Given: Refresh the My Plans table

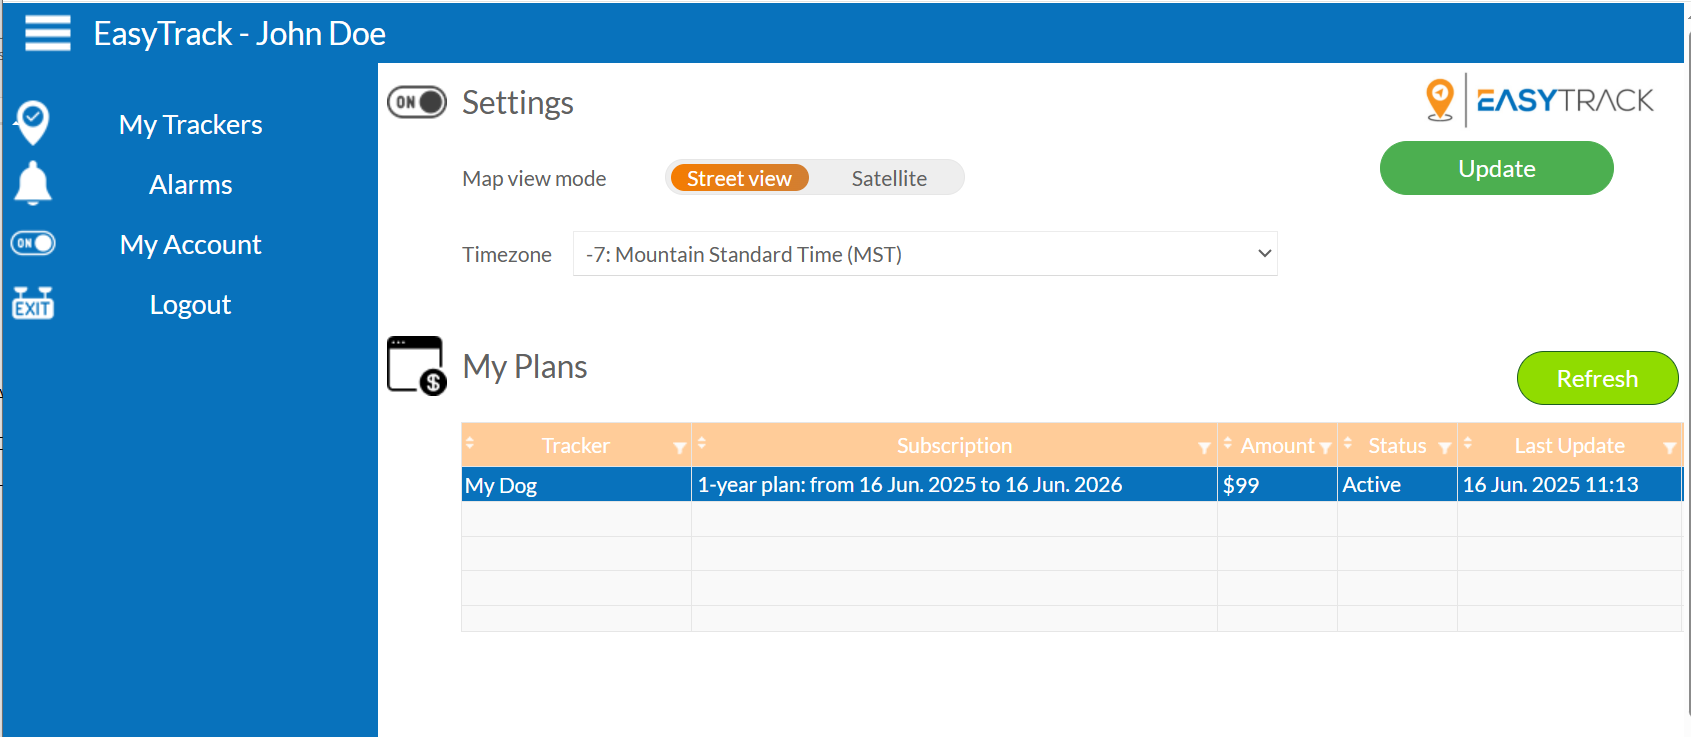Looking at the screenshot, I should (x=1598, y=378).
